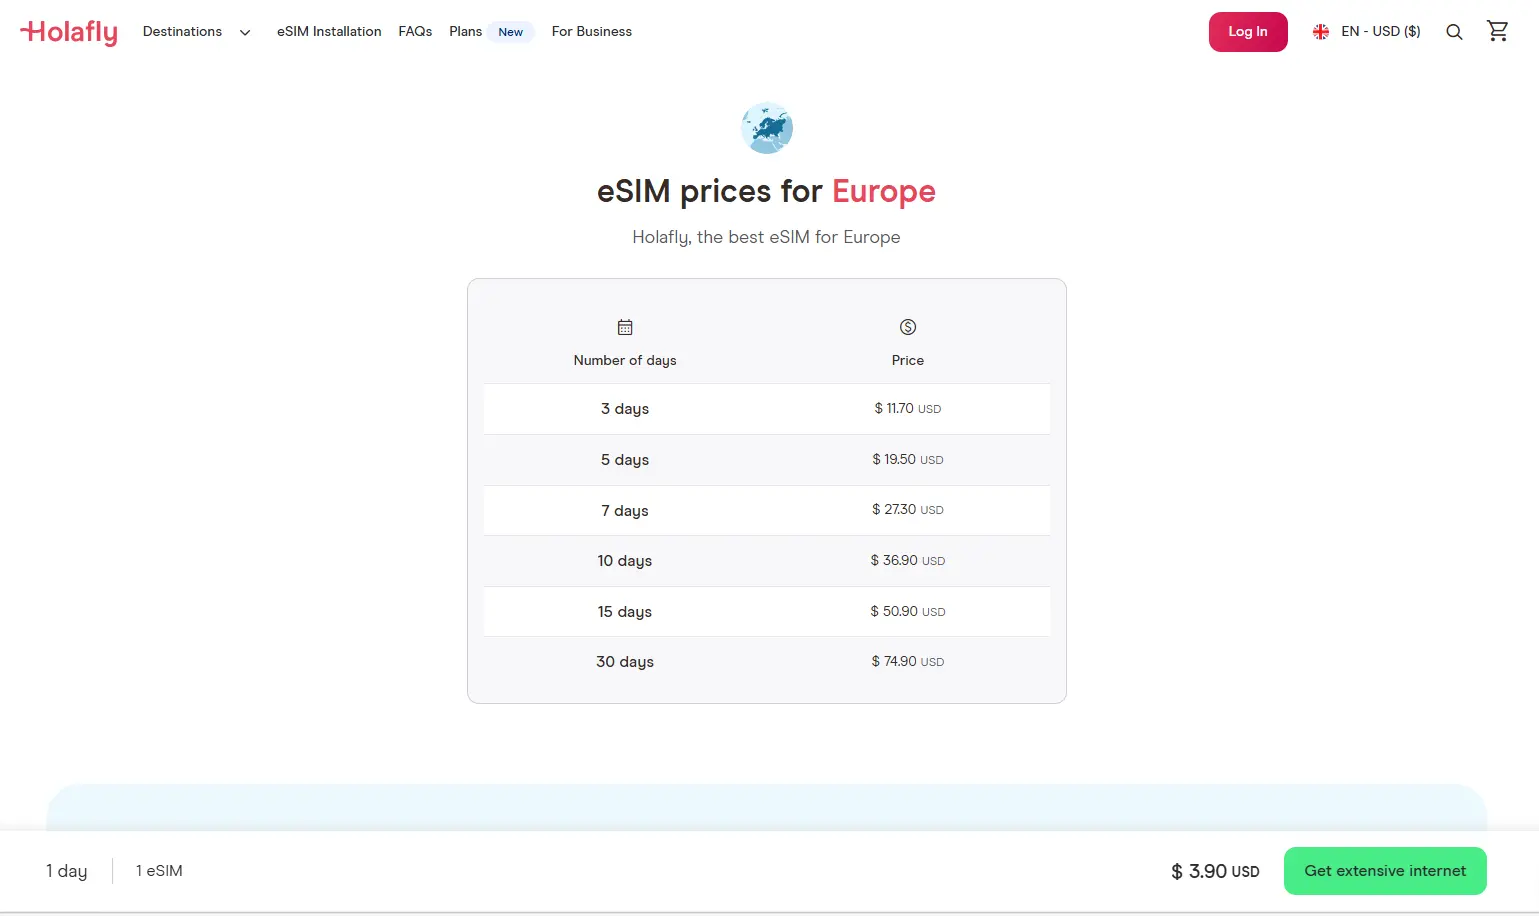Open the FAQs section

415,31
